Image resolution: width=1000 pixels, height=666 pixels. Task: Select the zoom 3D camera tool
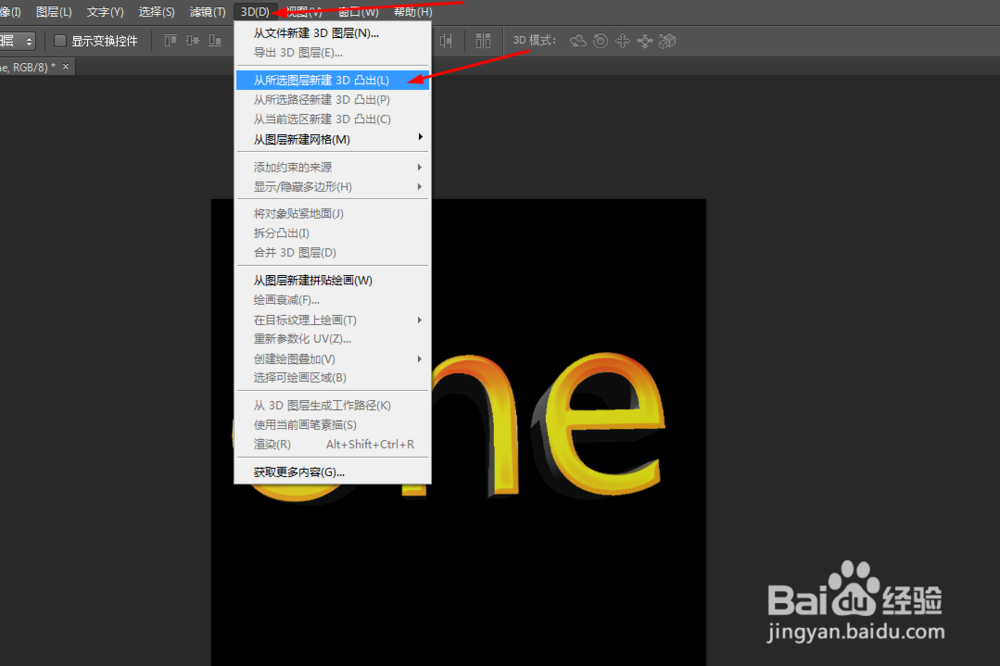(668, 41)
